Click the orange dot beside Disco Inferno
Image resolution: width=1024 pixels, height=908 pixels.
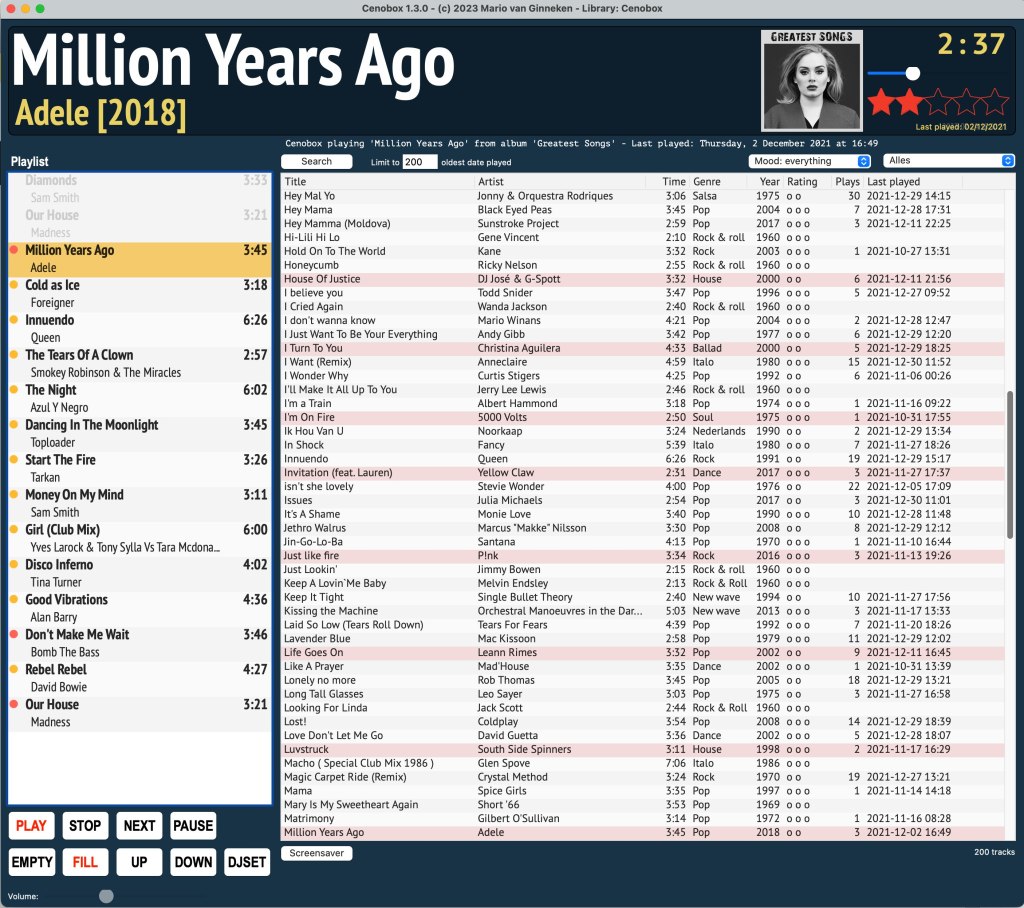[14, 565]
